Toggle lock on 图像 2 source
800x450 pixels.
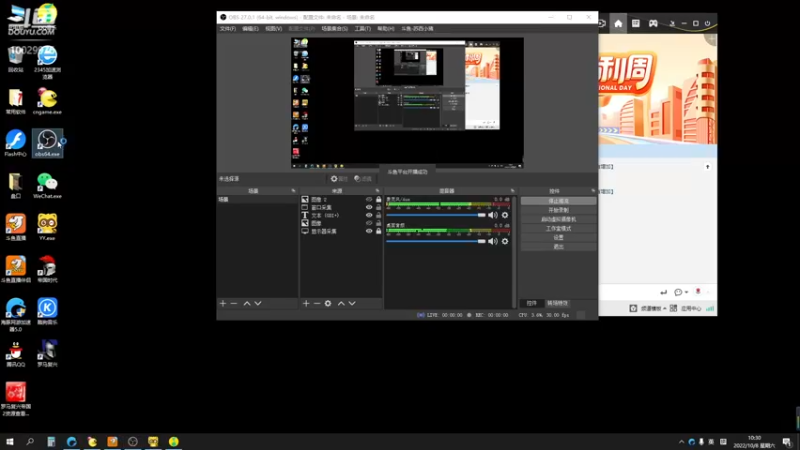(379, 199)
